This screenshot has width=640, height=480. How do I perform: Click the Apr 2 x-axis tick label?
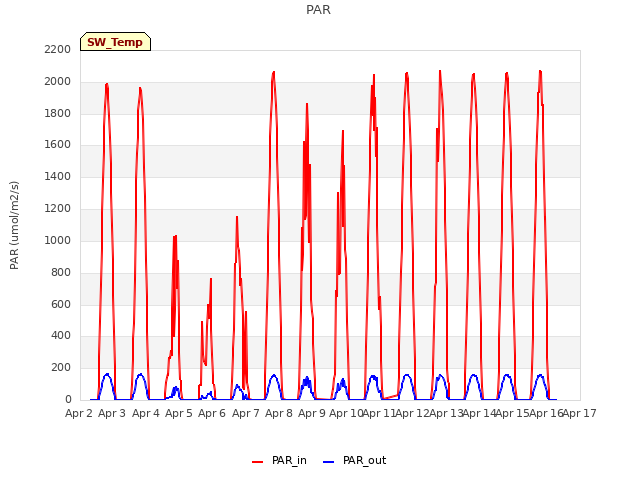pos(79,413)
